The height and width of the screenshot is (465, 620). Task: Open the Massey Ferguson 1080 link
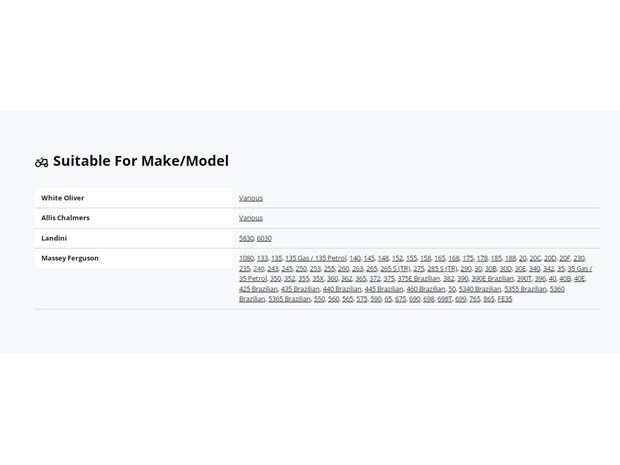coord(246,258)
